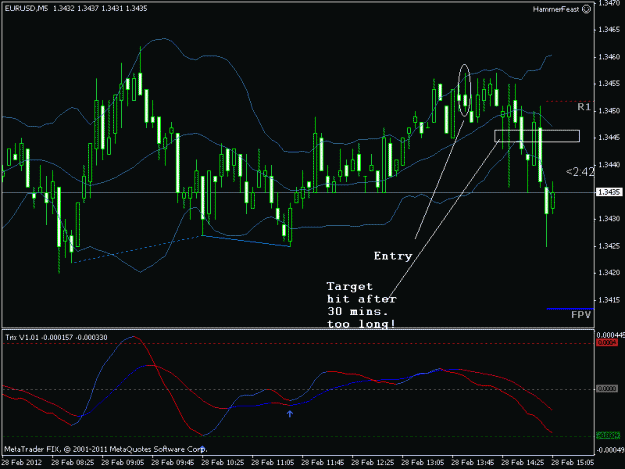The image size is (625, 469).
Task: Click the 1.3440 price scale value
Action: coord(609,165)
